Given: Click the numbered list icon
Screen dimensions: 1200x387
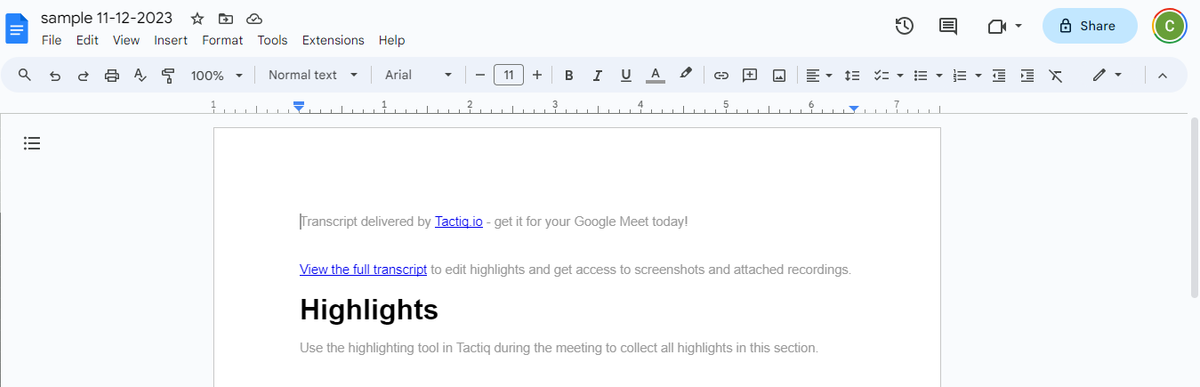Looking at the screenshot, I should 960,75.
